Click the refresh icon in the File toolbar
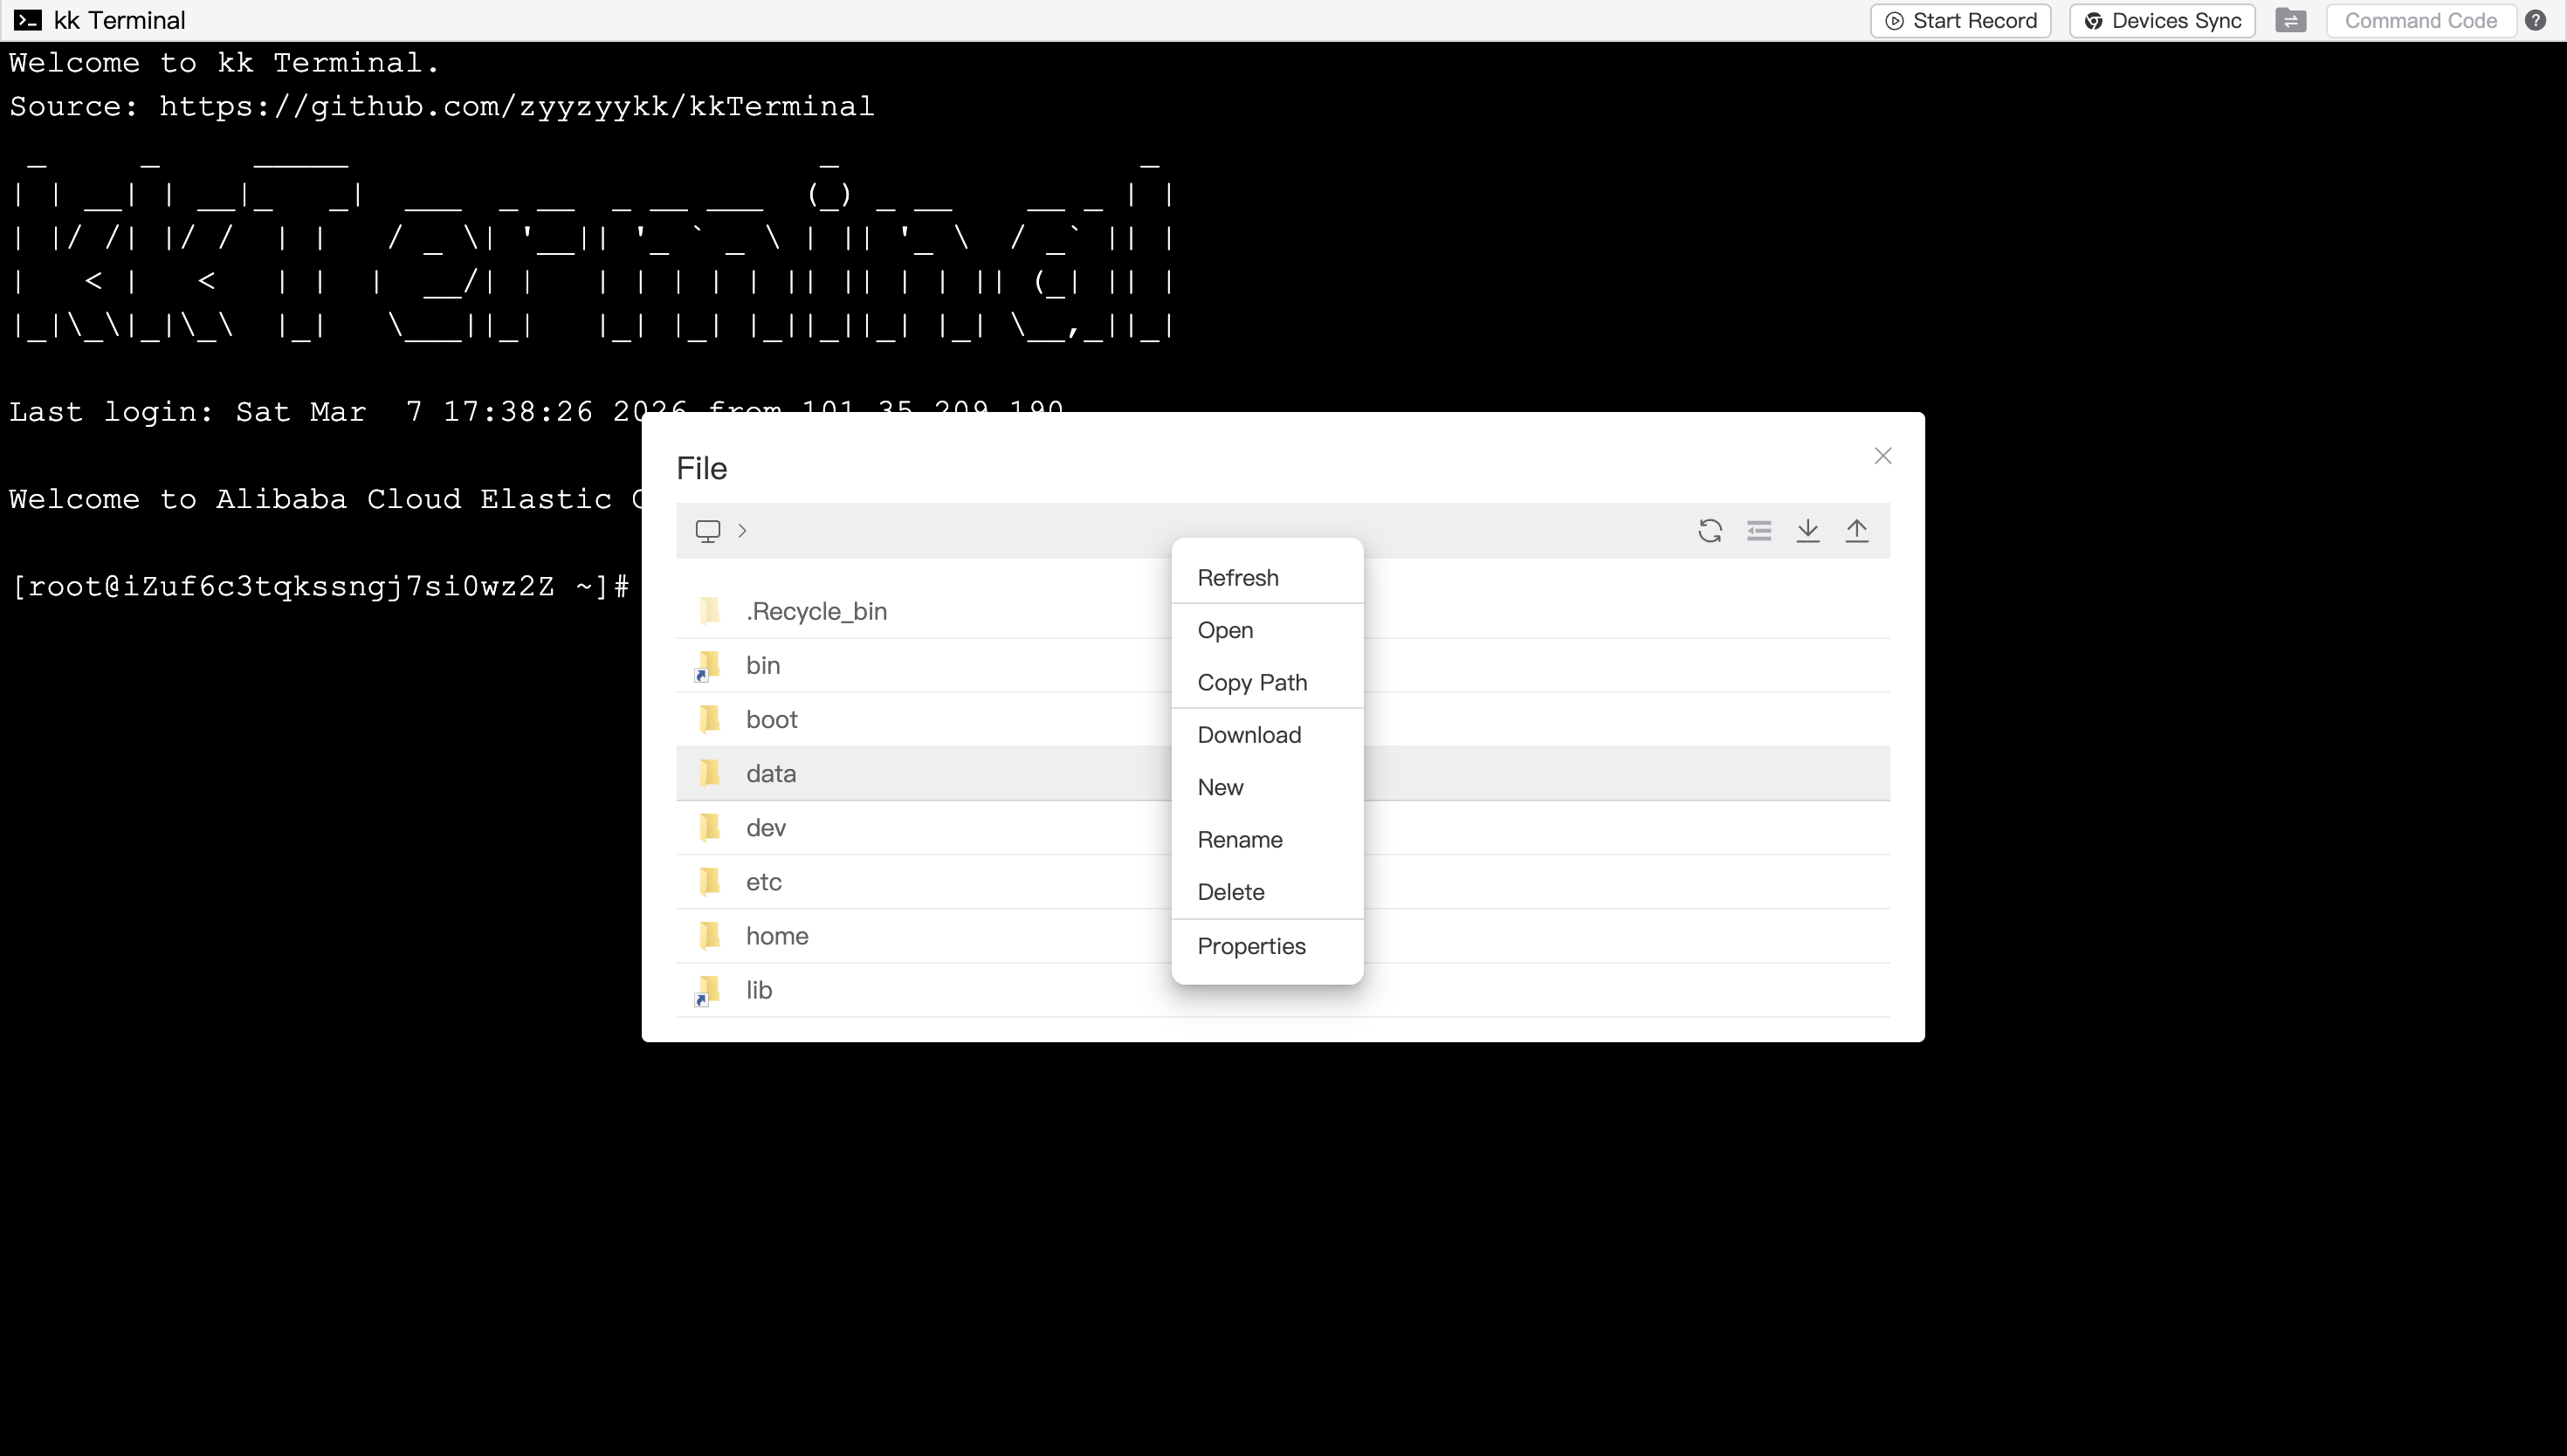Image resolution: width=2567 pixels, height=1456 pixels. (x=1710, y=530)
